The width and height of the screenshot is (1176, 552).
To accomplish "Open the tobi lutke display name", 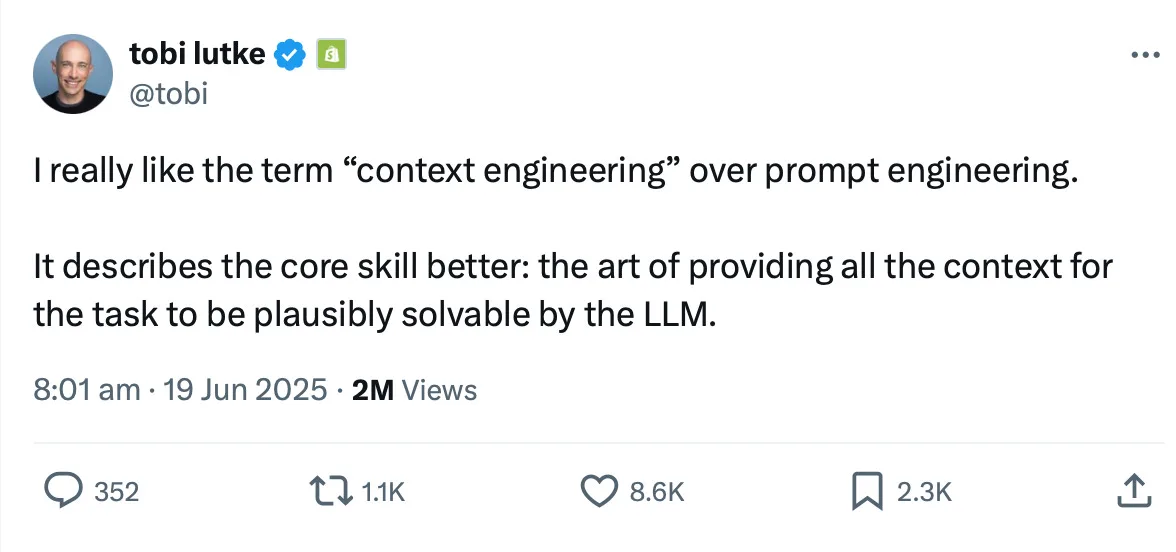I will (197, 54).
